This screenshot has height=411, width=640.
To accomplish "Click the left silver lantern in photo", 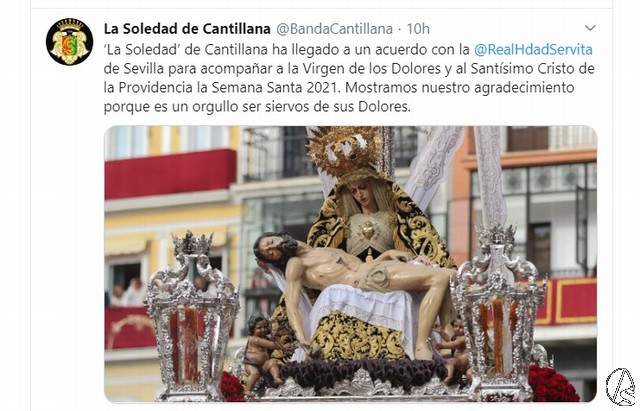I will tap(191, 316).
